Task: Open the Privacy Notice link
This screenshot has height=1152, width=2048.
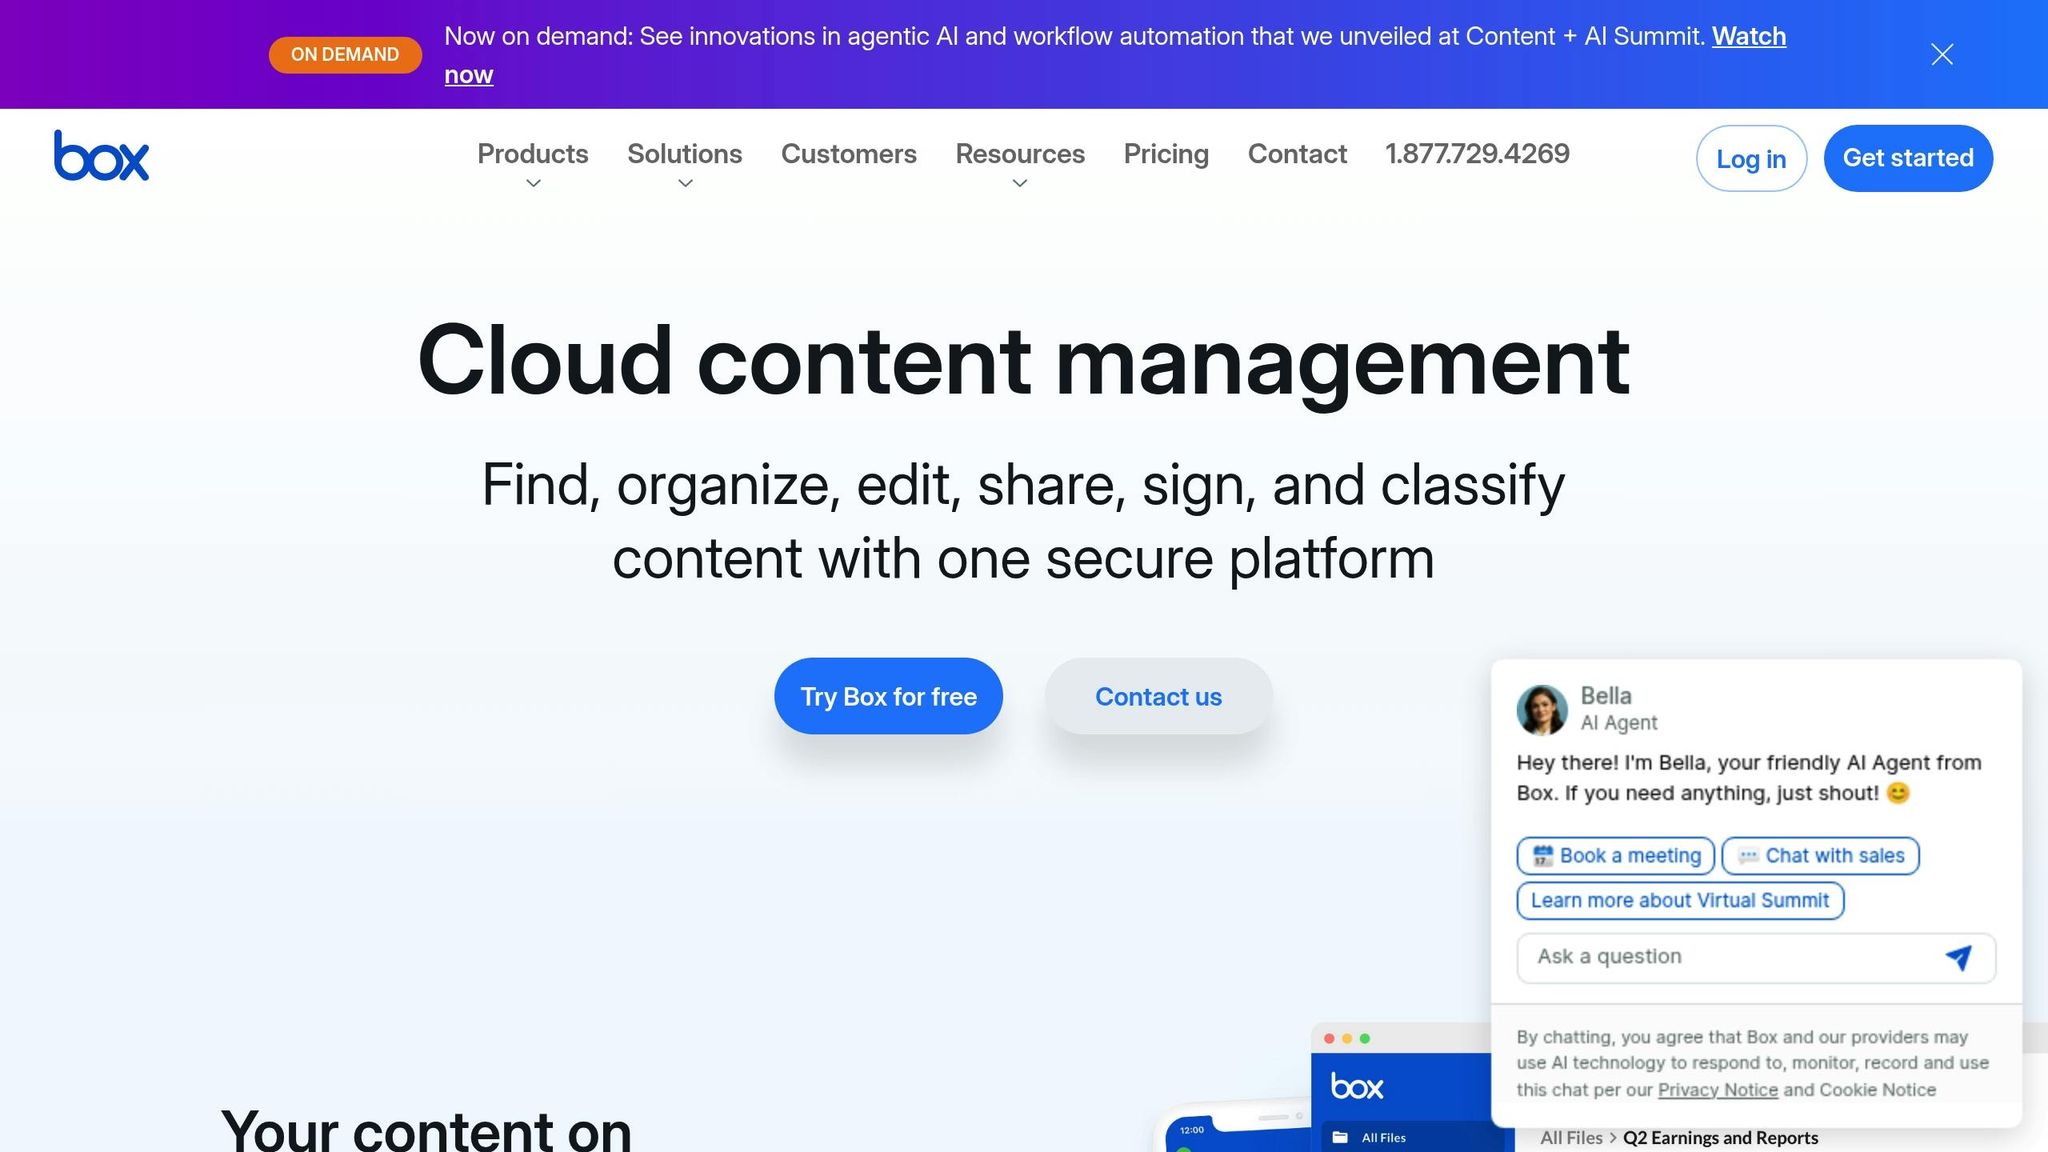Action: [x=1717, y=1090]
